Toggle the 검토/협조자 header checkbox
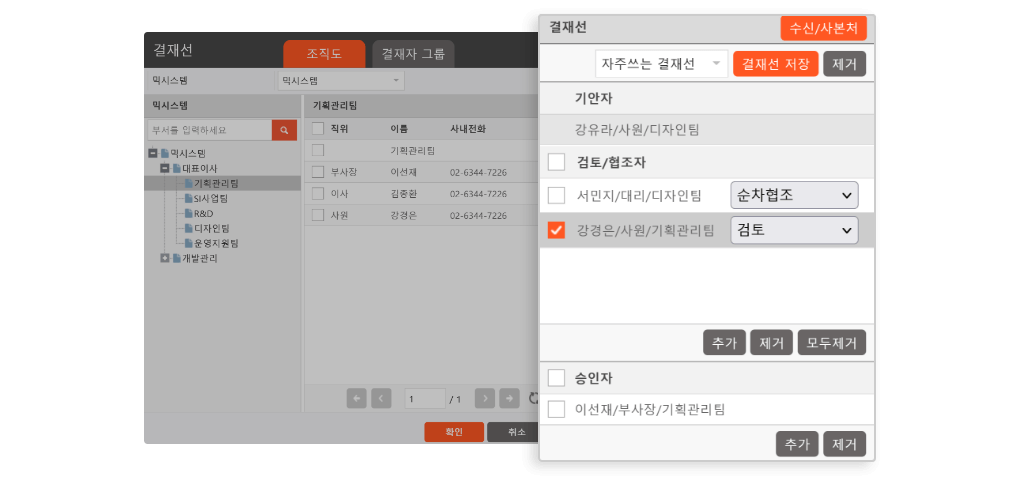 [x=556, y=162]
